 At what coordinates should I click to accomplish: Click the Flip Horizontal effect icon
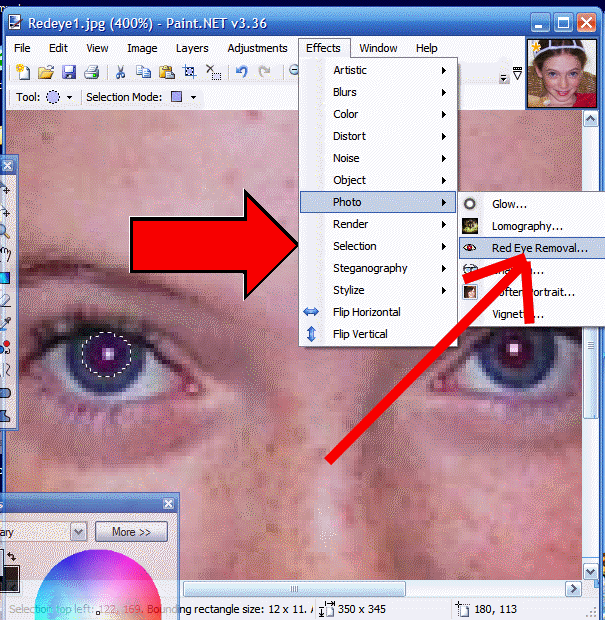311,312
